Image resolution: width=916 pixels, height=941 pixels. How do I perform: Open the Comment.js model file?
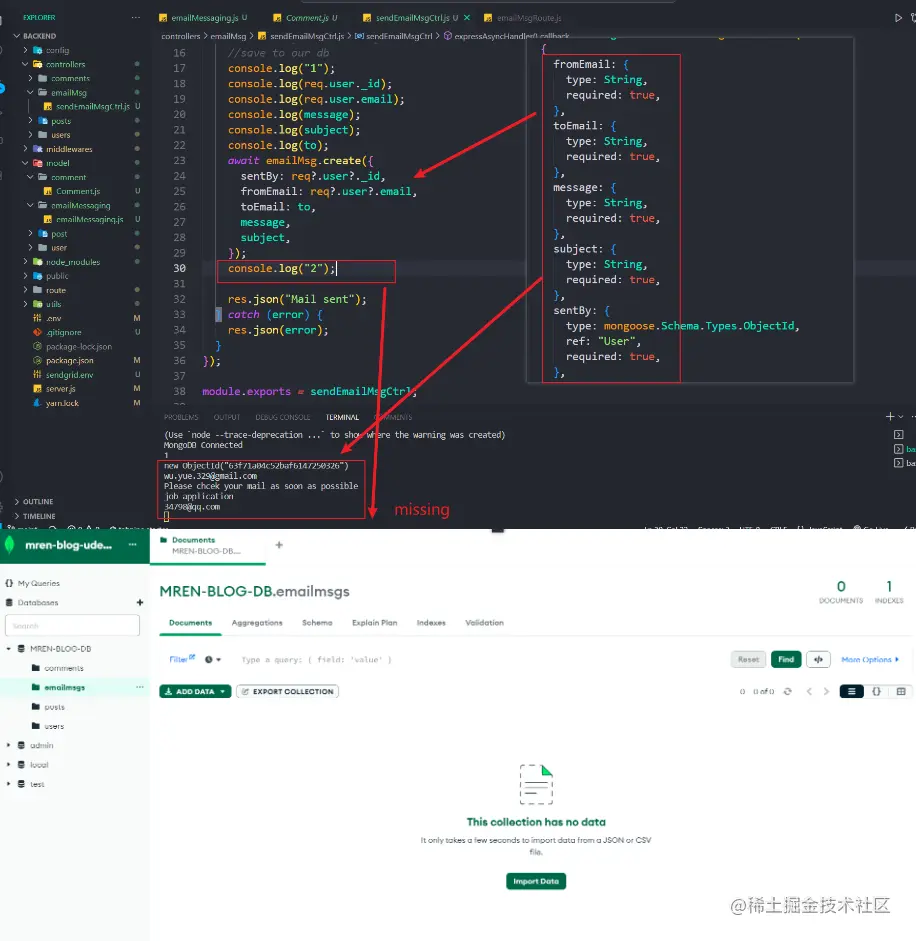coord(78,191)
